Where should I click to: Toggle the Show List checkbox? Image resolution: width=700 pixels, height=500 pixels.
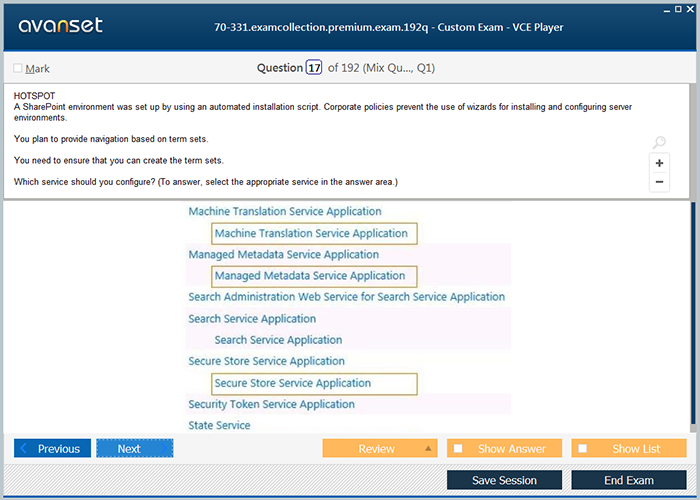(583, 449)
